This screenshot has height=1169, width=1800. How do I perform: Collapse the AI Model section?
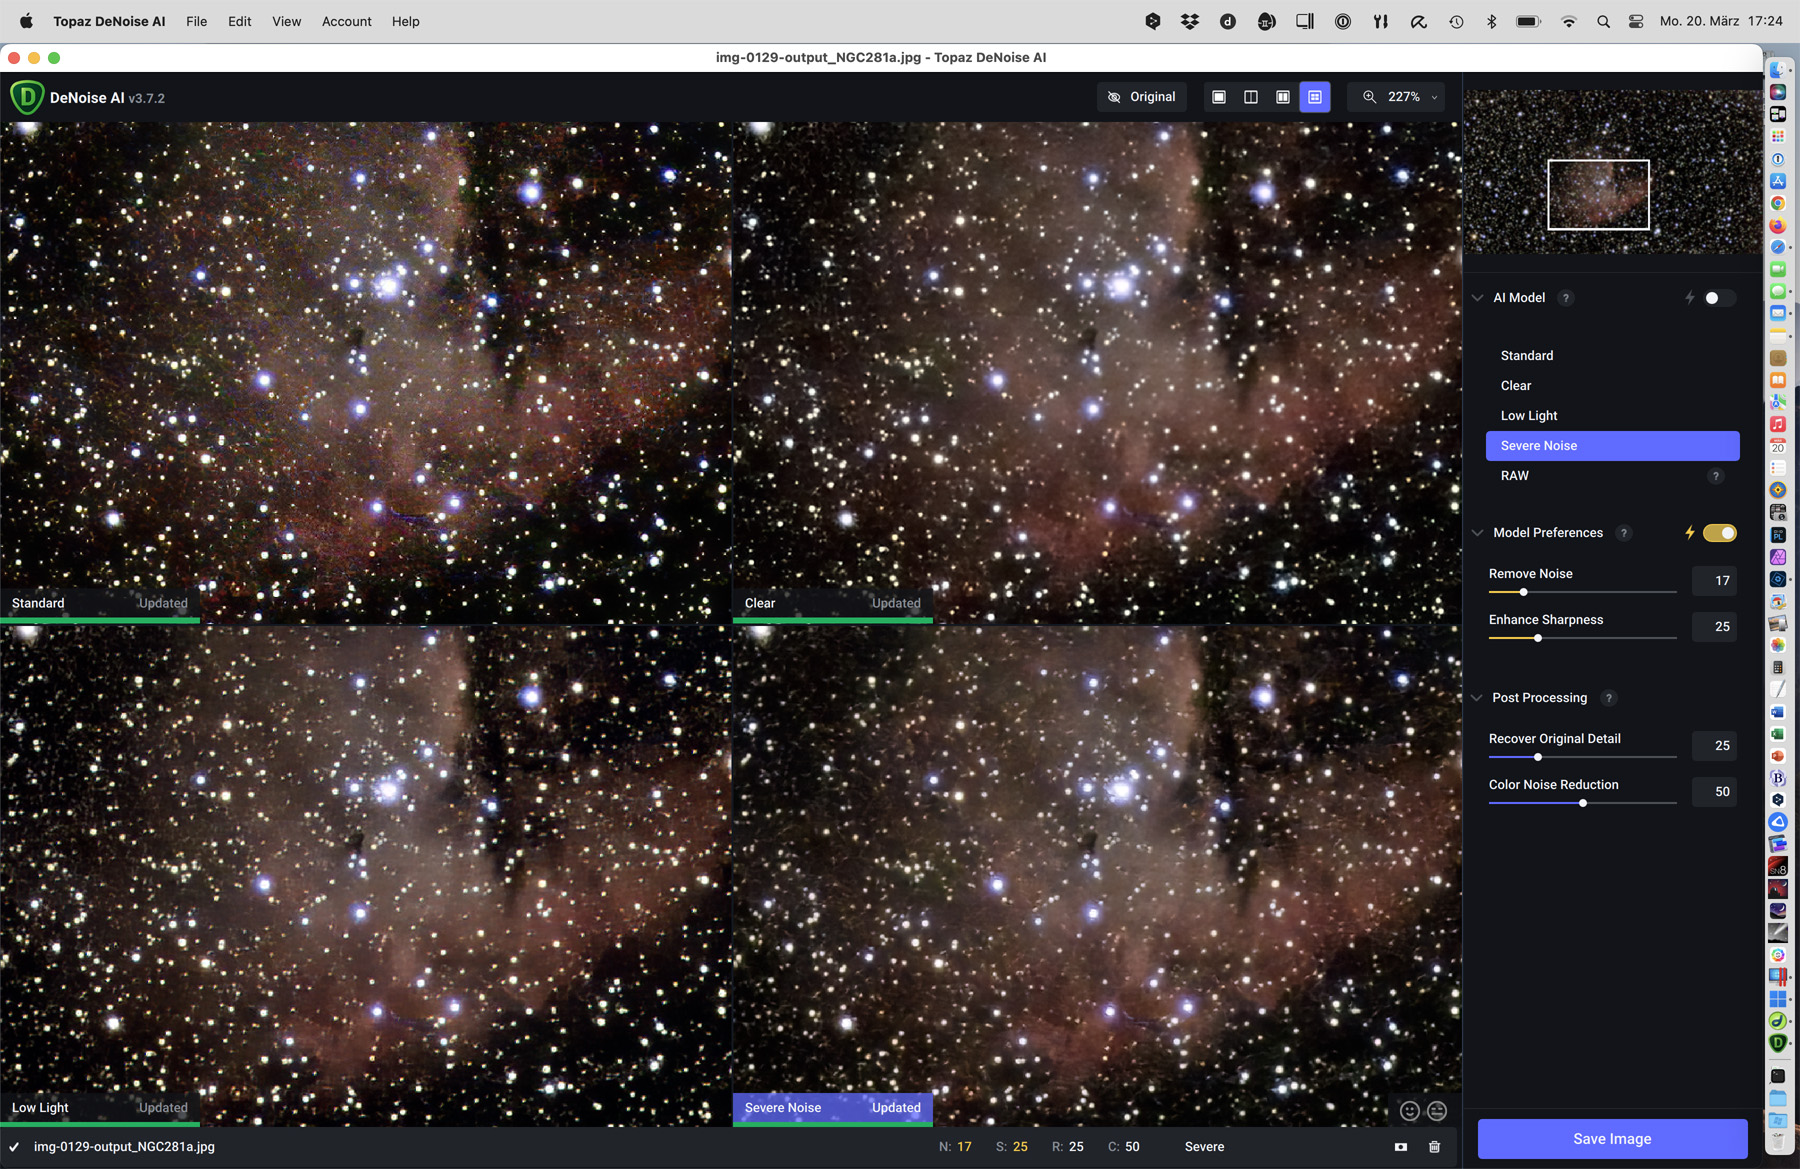click(1477, 298)
